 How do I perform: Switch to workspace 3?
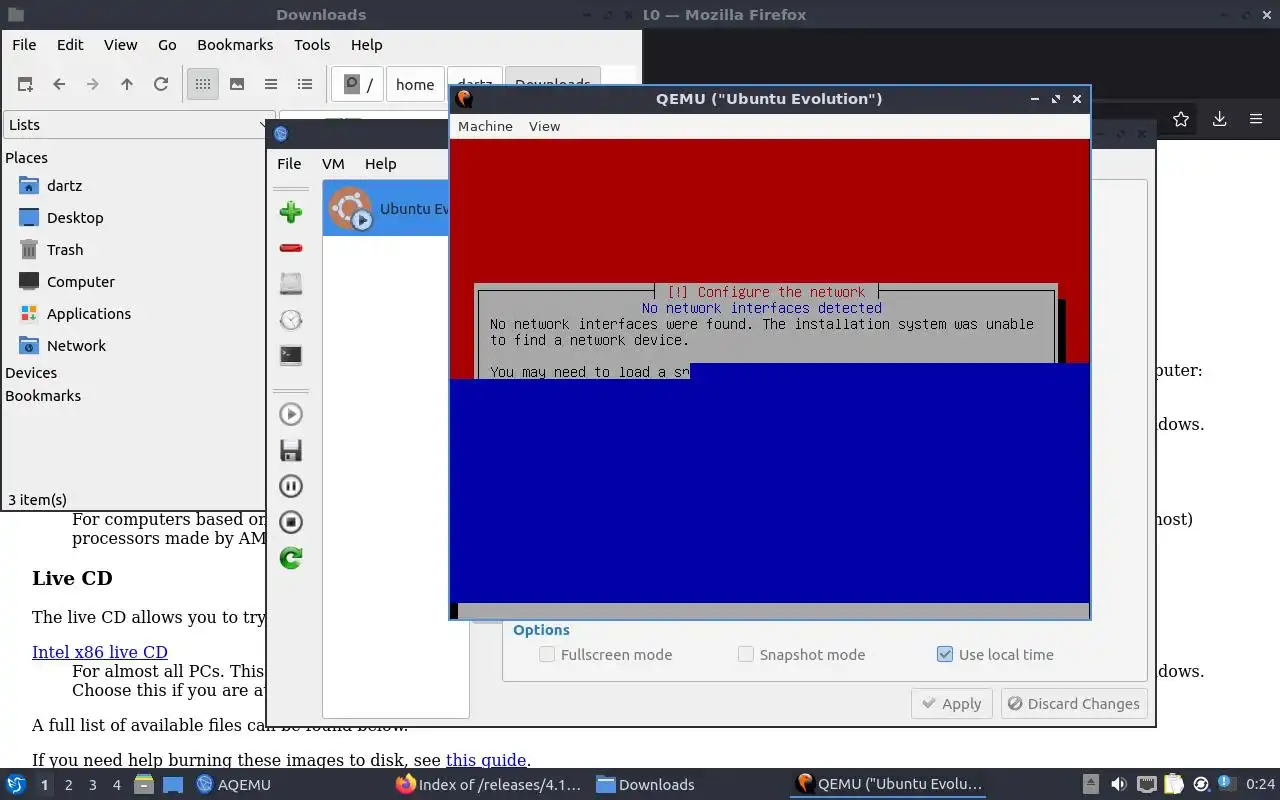coord(93,785)
